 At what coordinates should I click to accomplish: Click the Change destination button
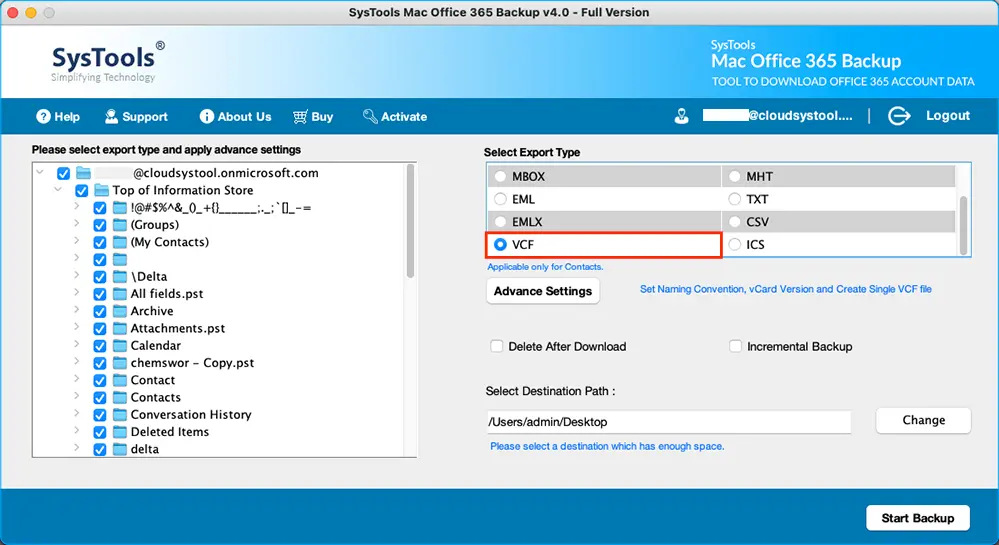coord(923,421)
